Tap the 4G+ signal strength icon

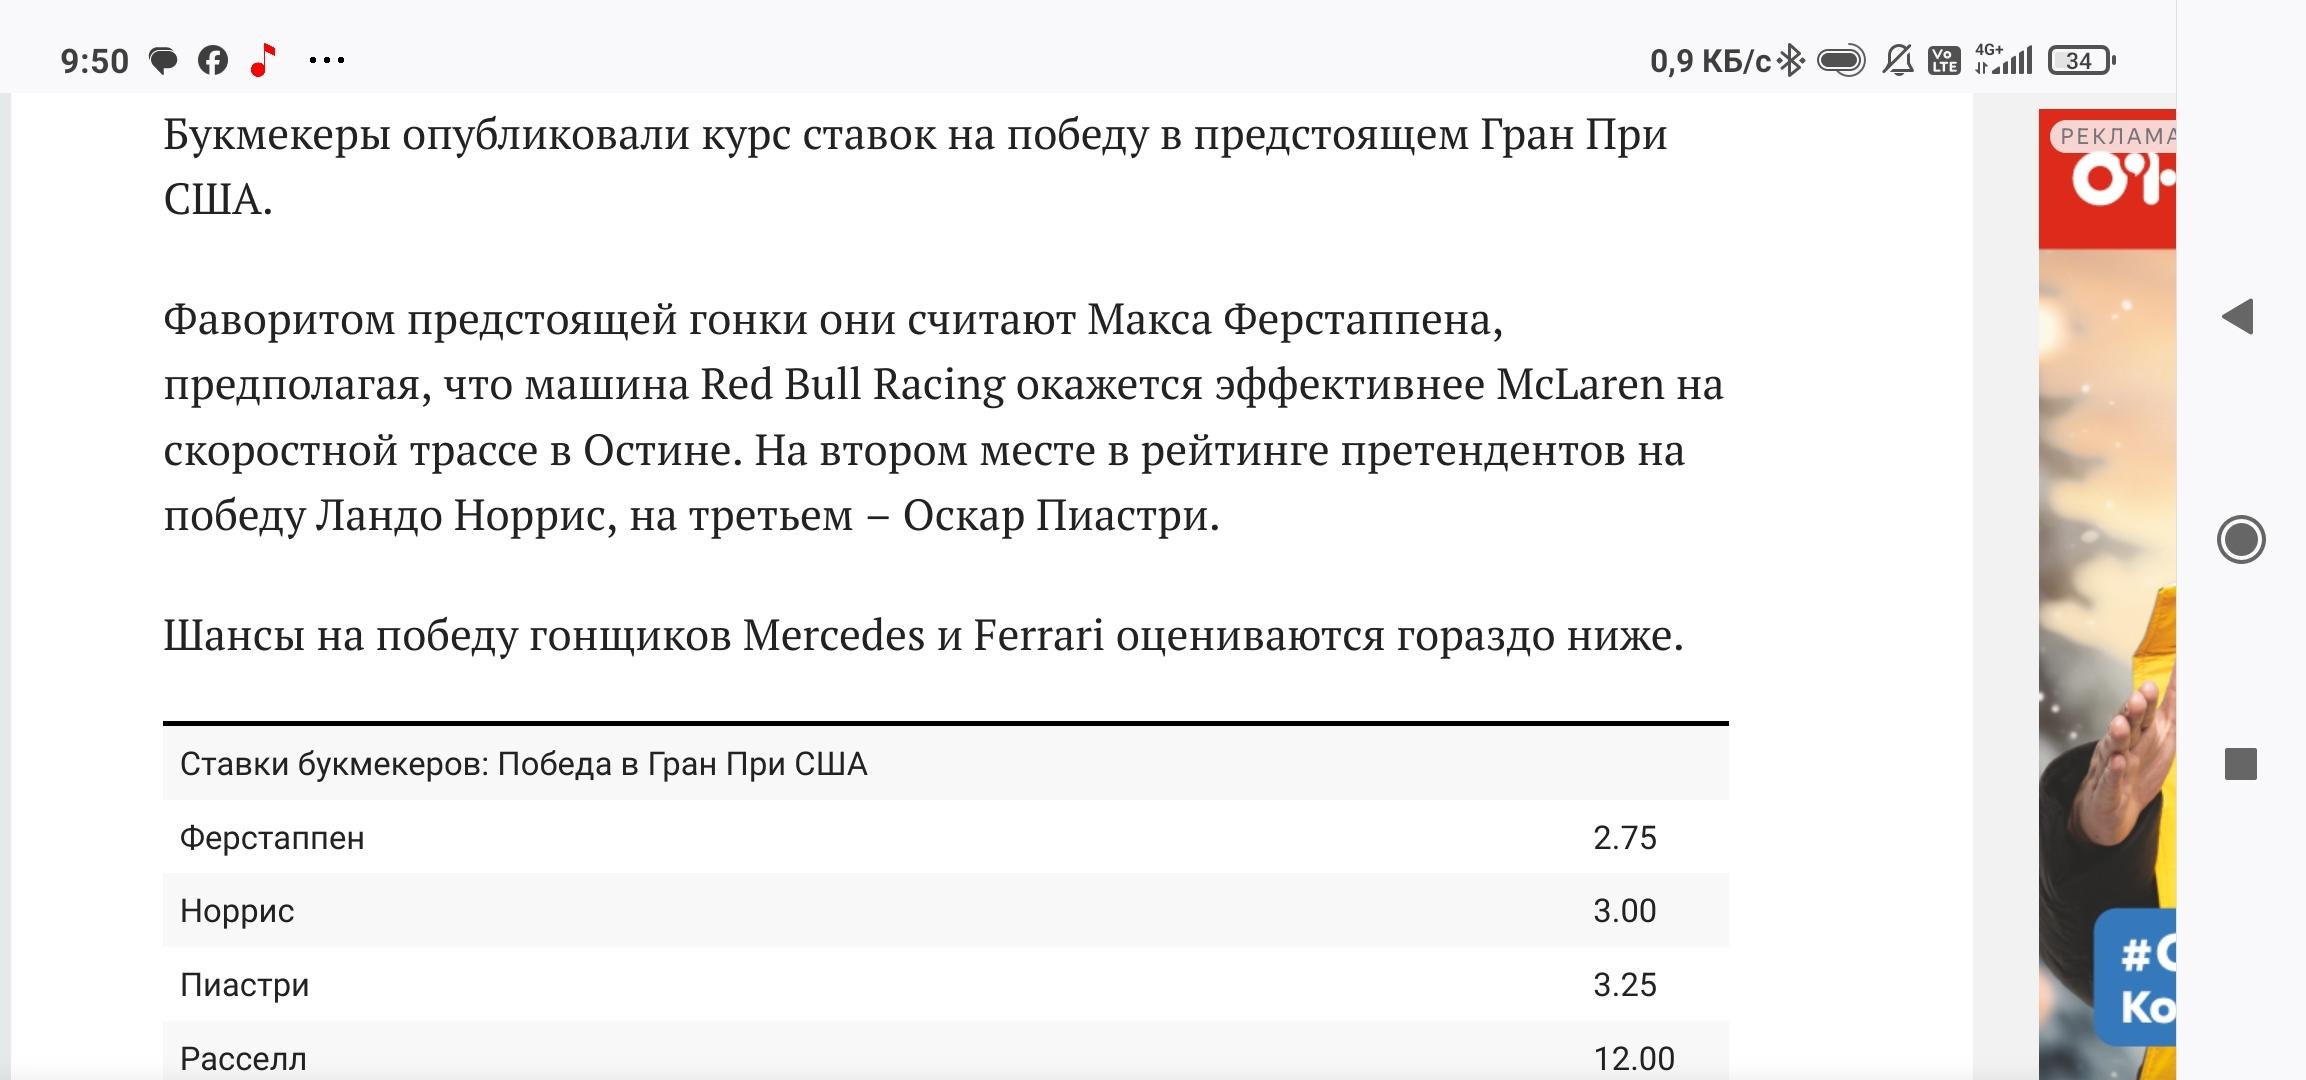pyautogui.click(x=2003, y=61)
